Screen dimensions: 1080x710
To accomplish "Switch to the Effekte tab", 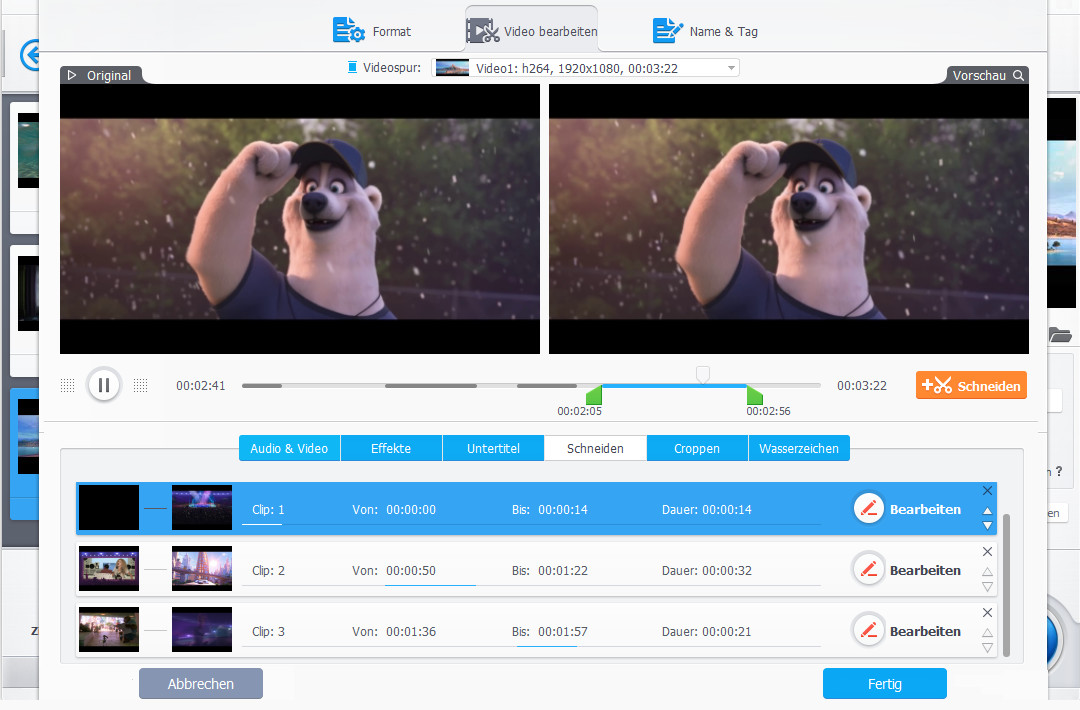I will tap(391, 448).
